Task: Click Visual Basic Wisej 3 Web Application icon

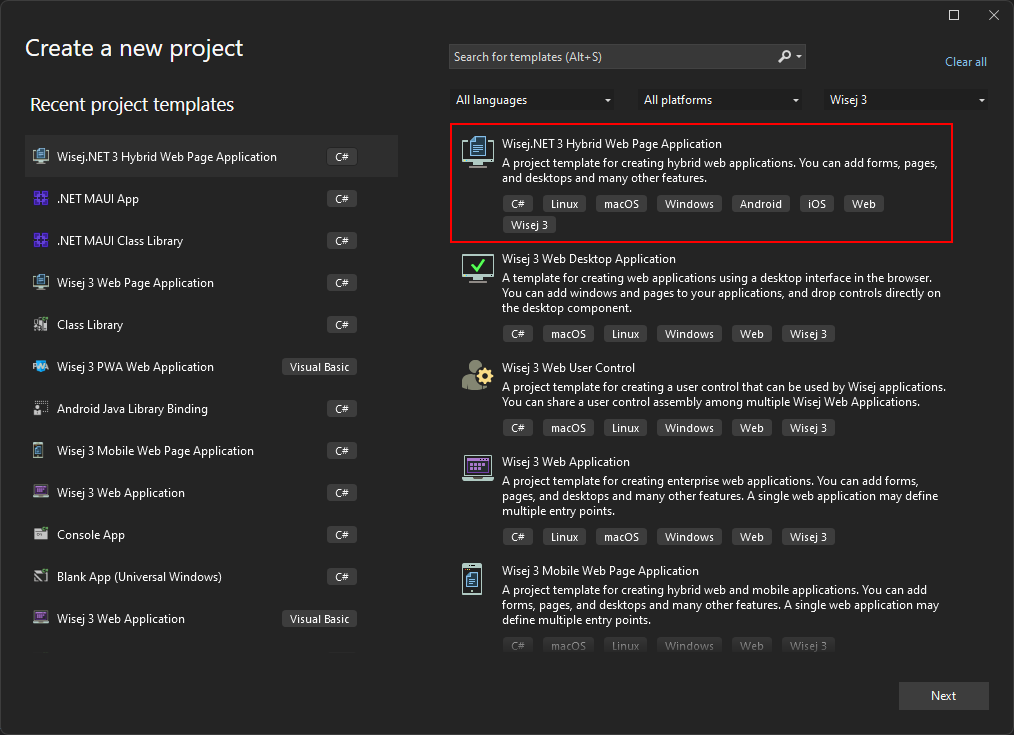Action: click(41, 618)
